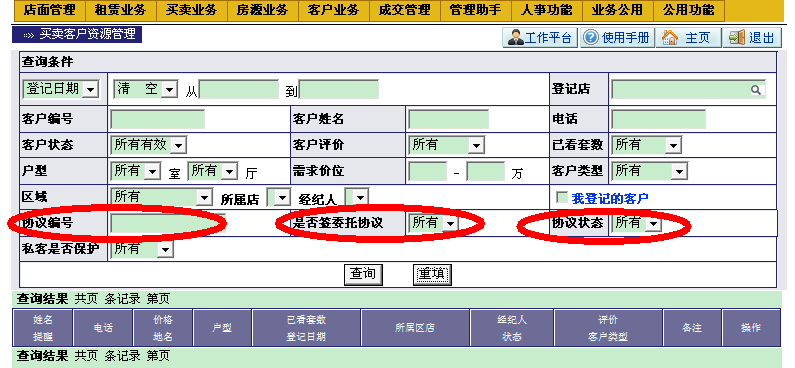Click the 查询 search button
Viewport: 795px width, 368px height.
[363, 275]
